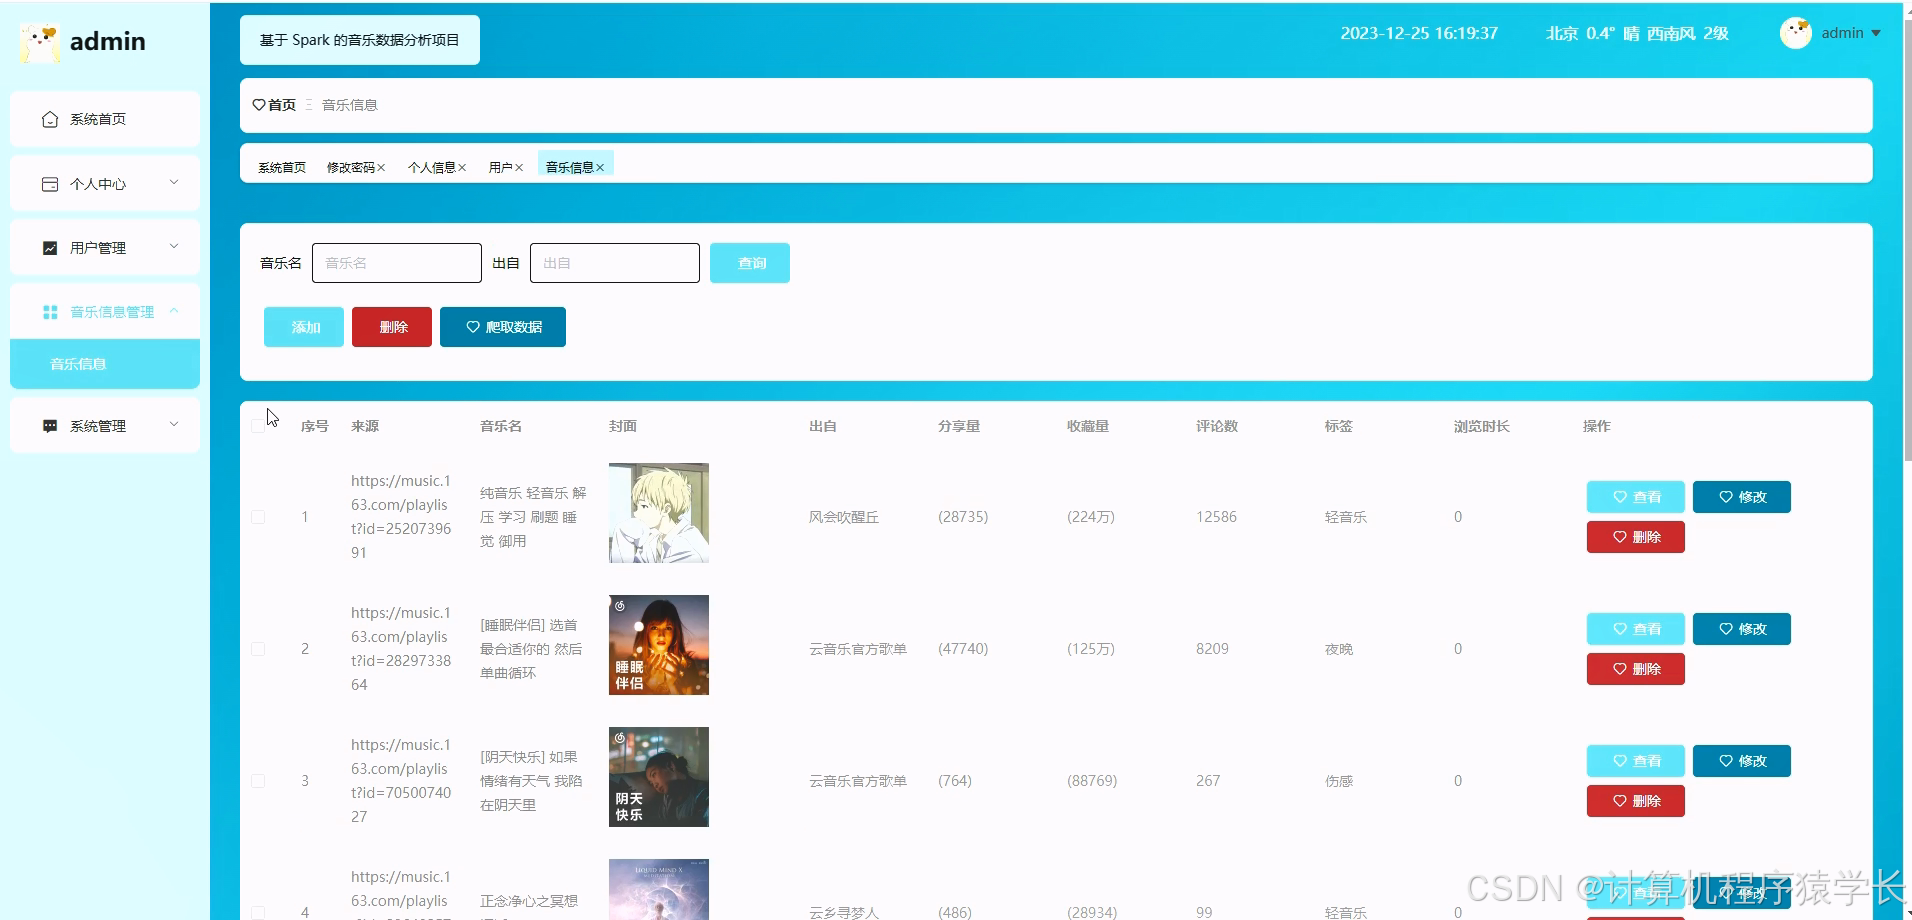Viewport: 1912px width, 920px height.
Task: Click the admin logo avatar in sidebar
Action: pos(40,42)
